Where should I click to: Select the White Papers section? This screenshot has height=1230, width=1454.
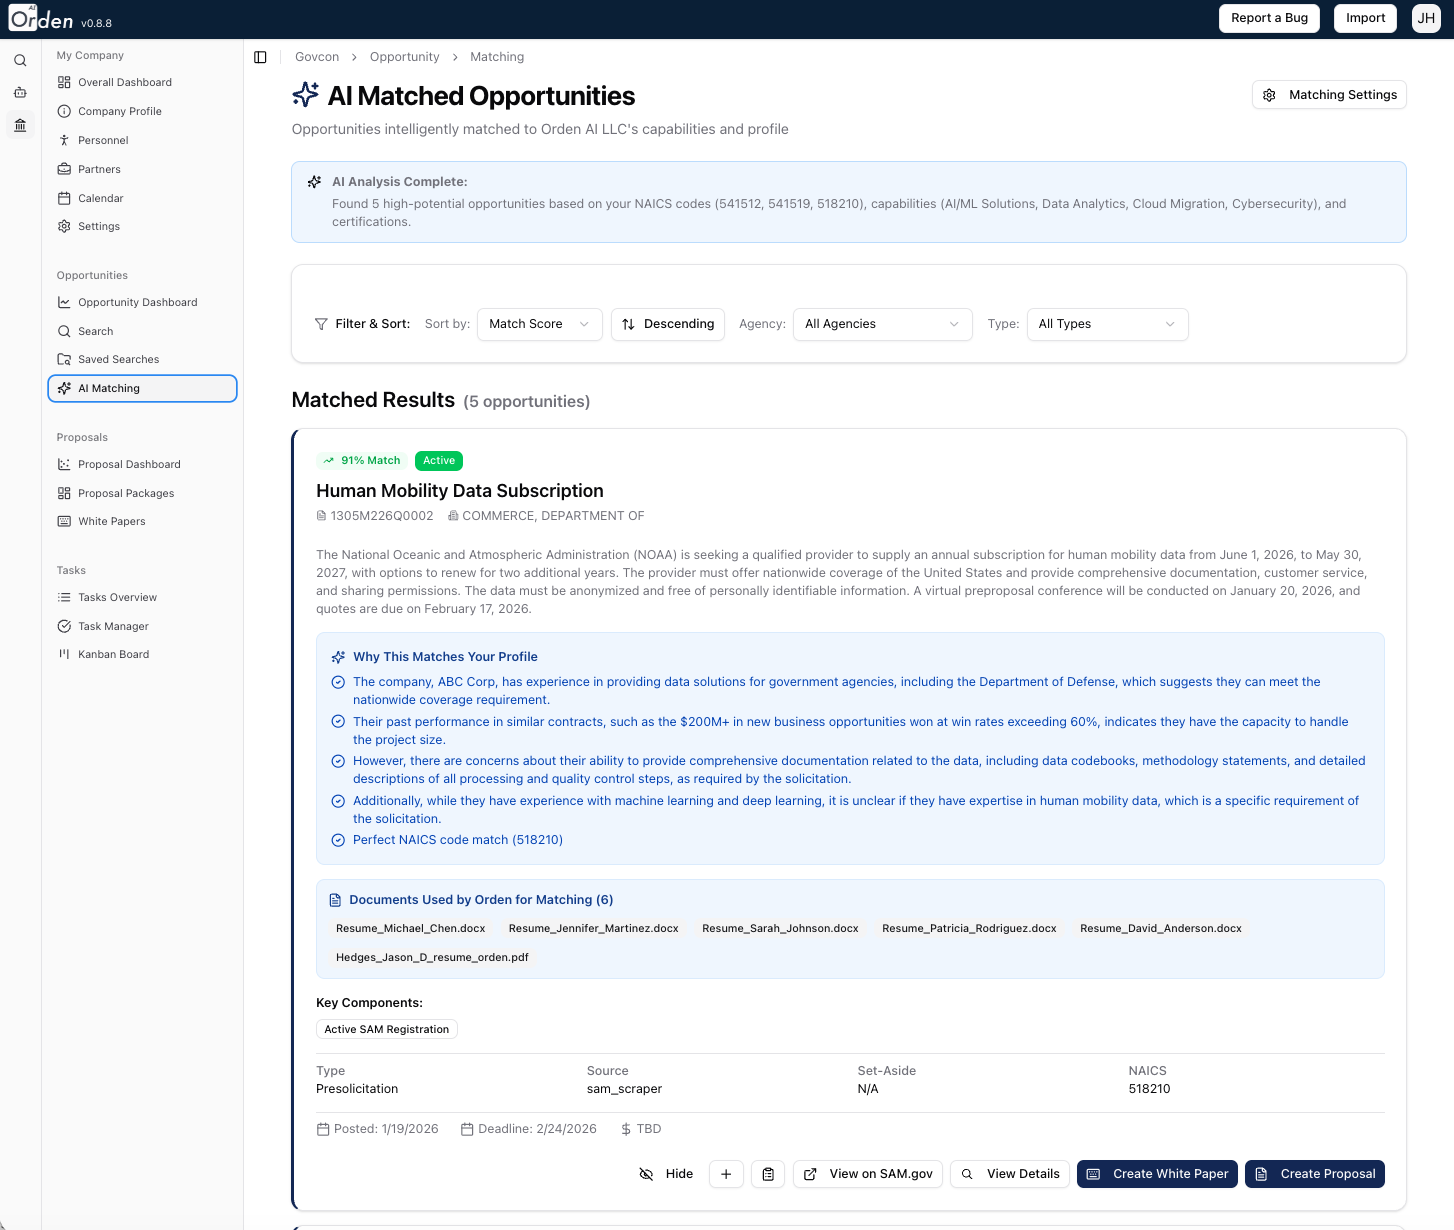coord(110,521)
